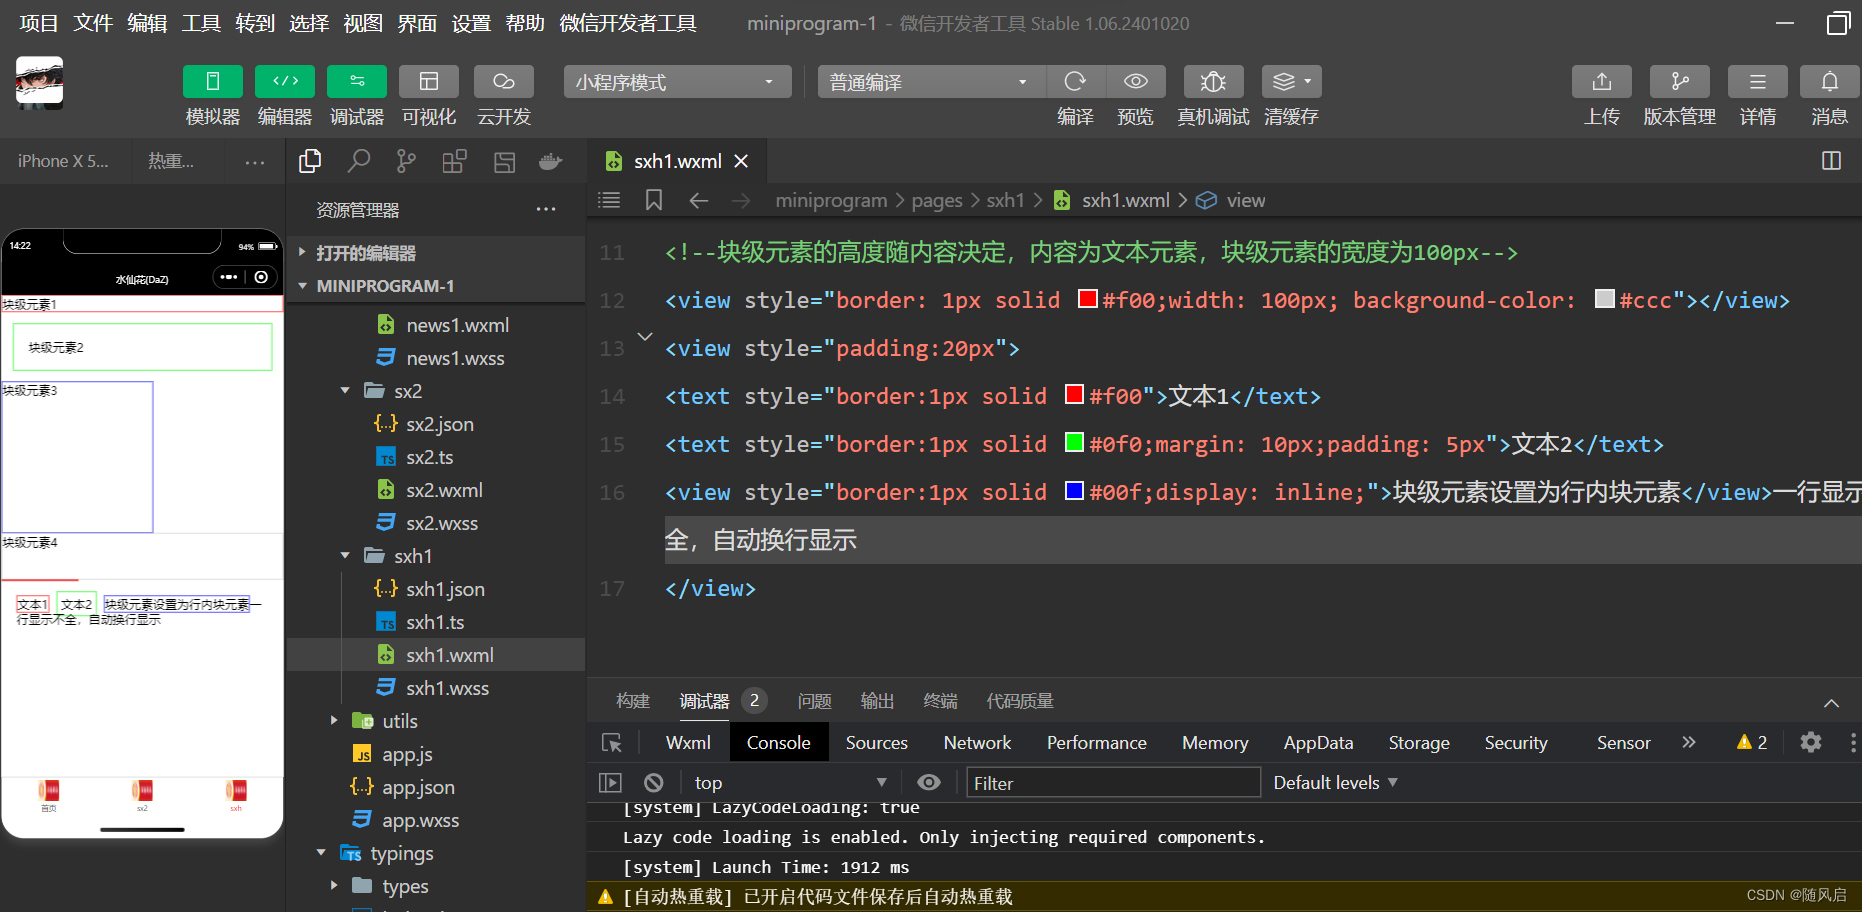The image size is (1862, 912).
Task: Clear the console log
Action: tap(654, 783)
